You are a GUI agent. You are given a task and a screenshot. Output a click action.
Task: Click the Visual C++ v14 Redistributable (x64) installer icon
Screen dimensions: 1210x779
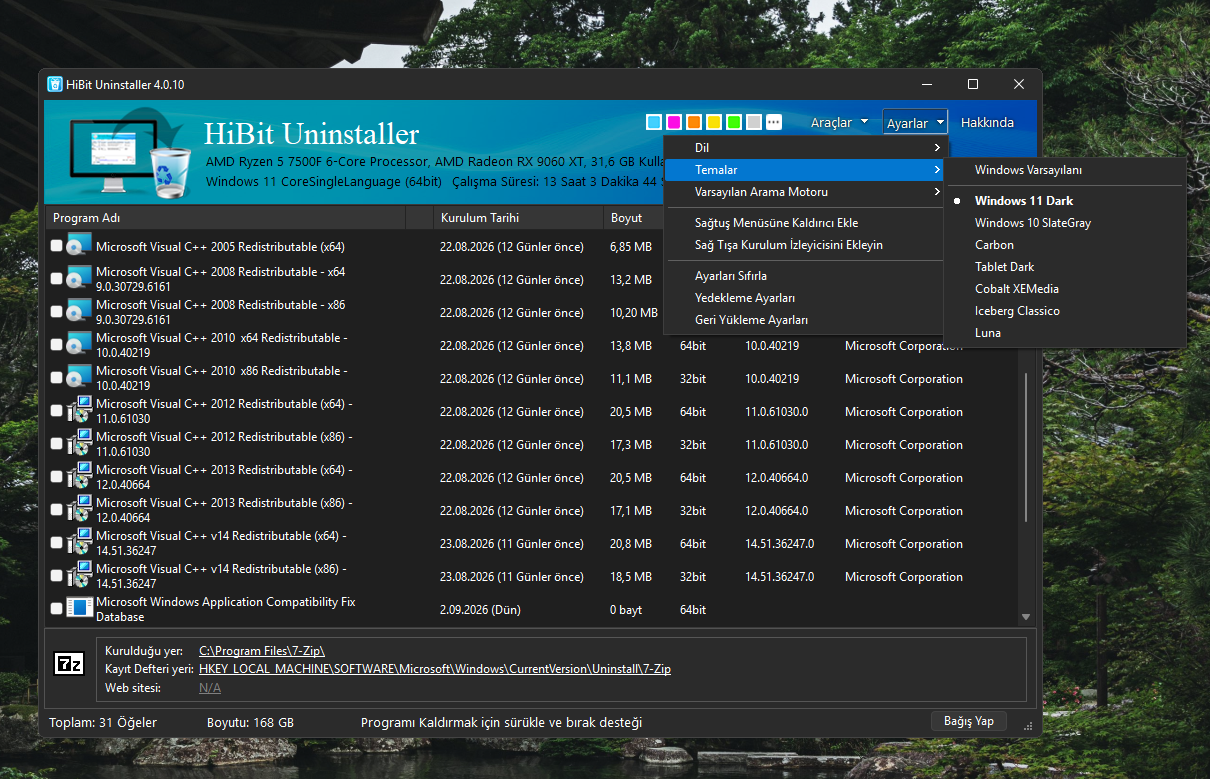[79, 543]
